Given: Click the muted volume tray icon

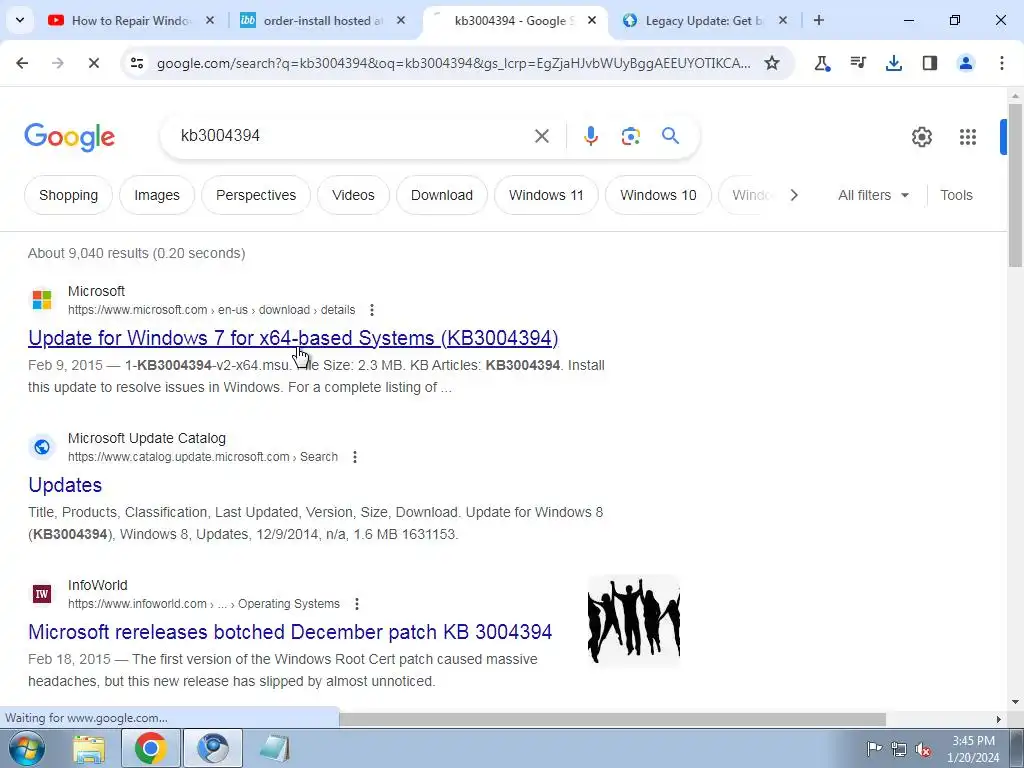Looking at the screenshot, I should pyautogui.click(x=923, y=750).
